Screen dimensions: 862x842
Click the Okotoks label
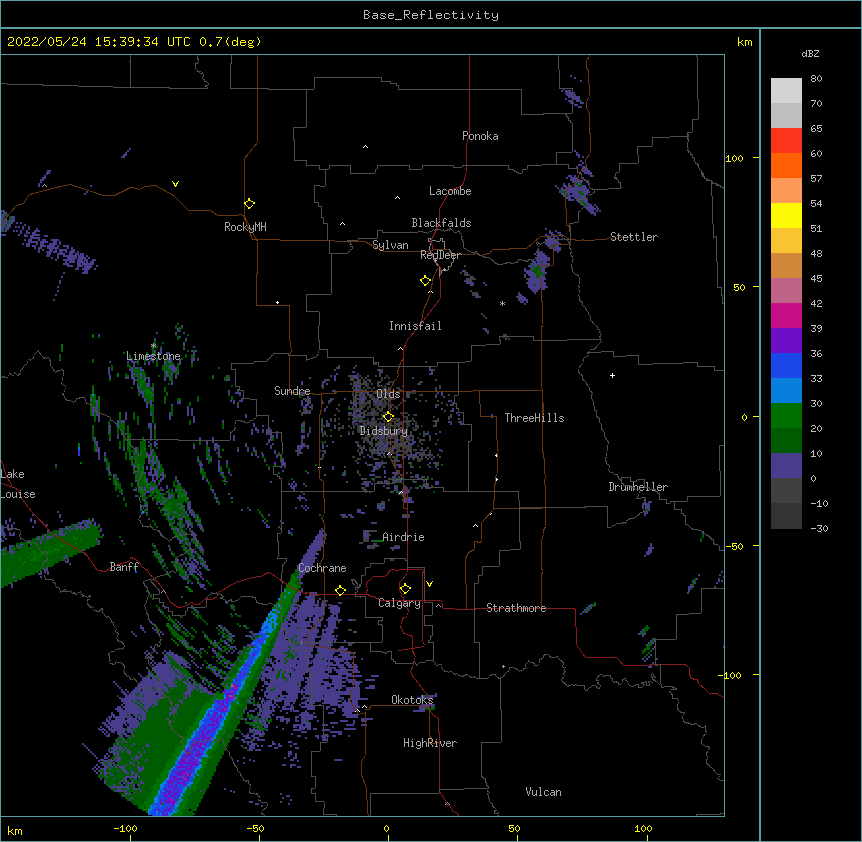click(x=412, y=700)
